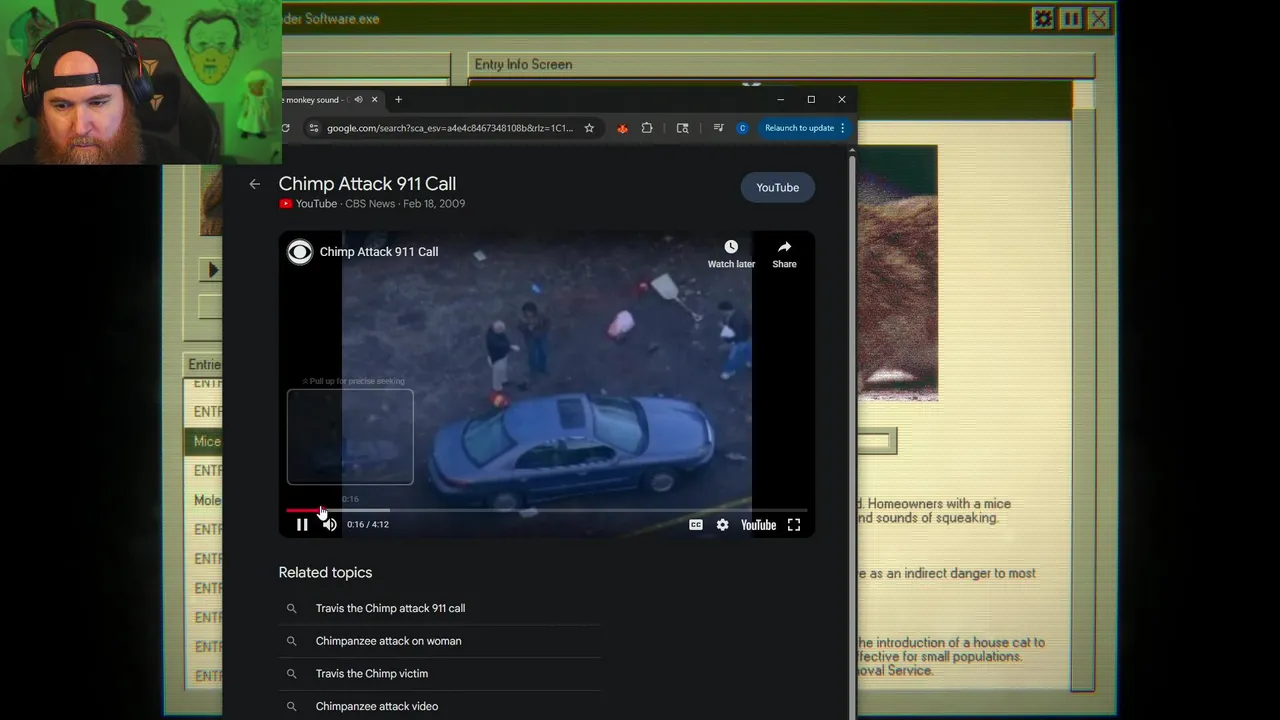Search 'Travis the Chimp victim' topic

coord(371,674)
